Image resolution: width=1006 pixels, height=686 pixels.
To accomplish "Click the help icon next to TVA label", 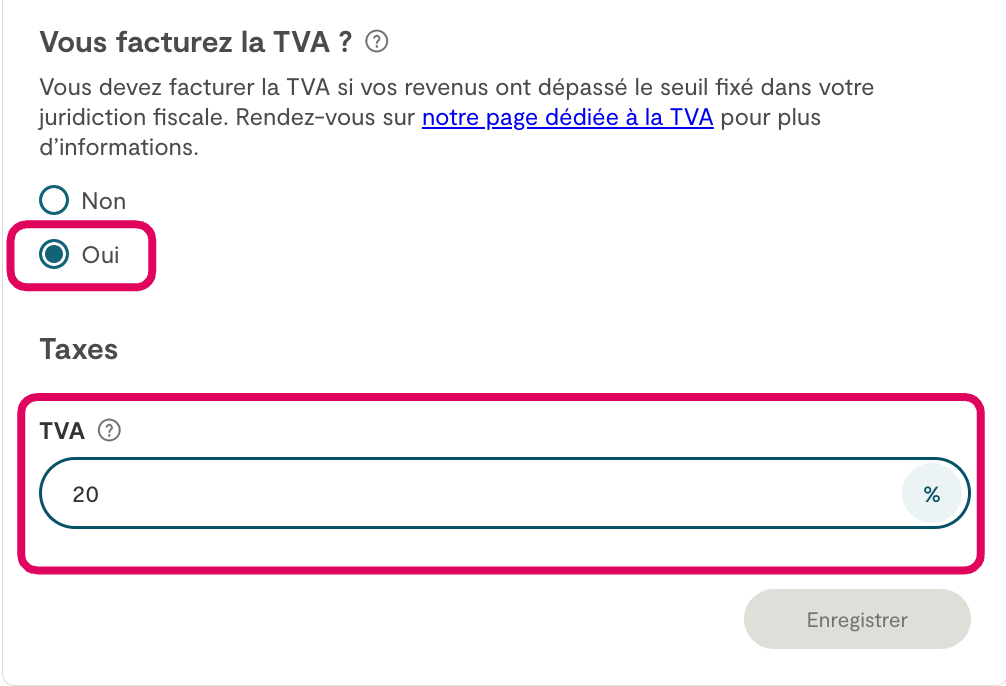I will click(110, 431).
